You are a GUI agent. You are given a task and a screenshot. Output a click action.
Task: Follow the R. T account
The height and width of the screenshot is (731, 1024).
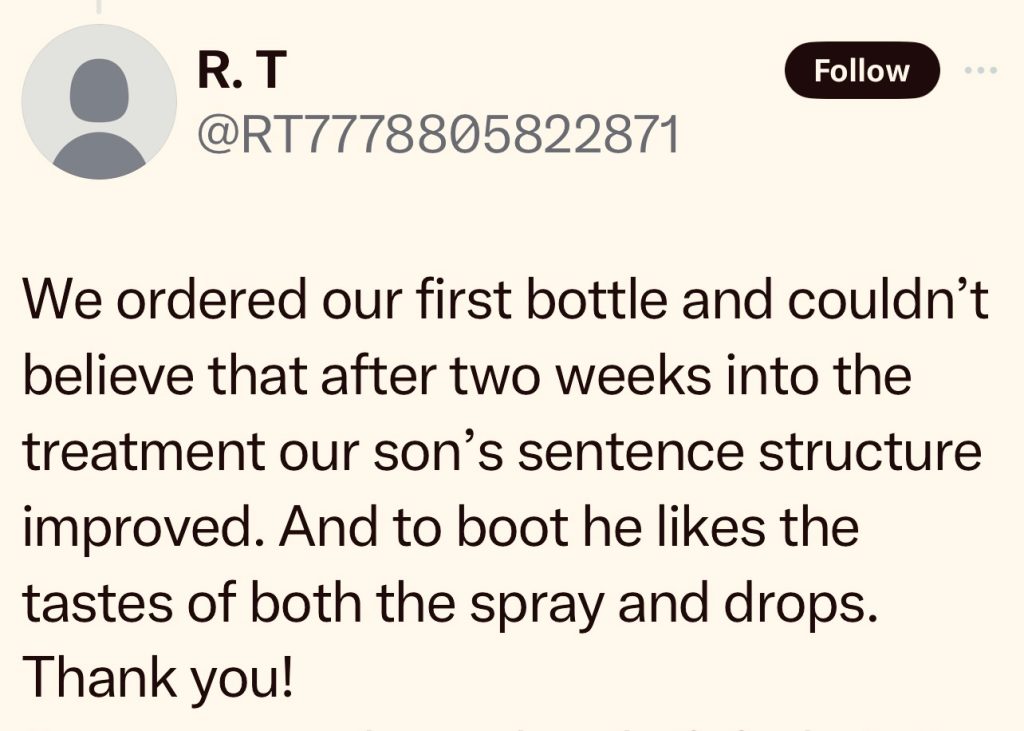coord(861,71)
